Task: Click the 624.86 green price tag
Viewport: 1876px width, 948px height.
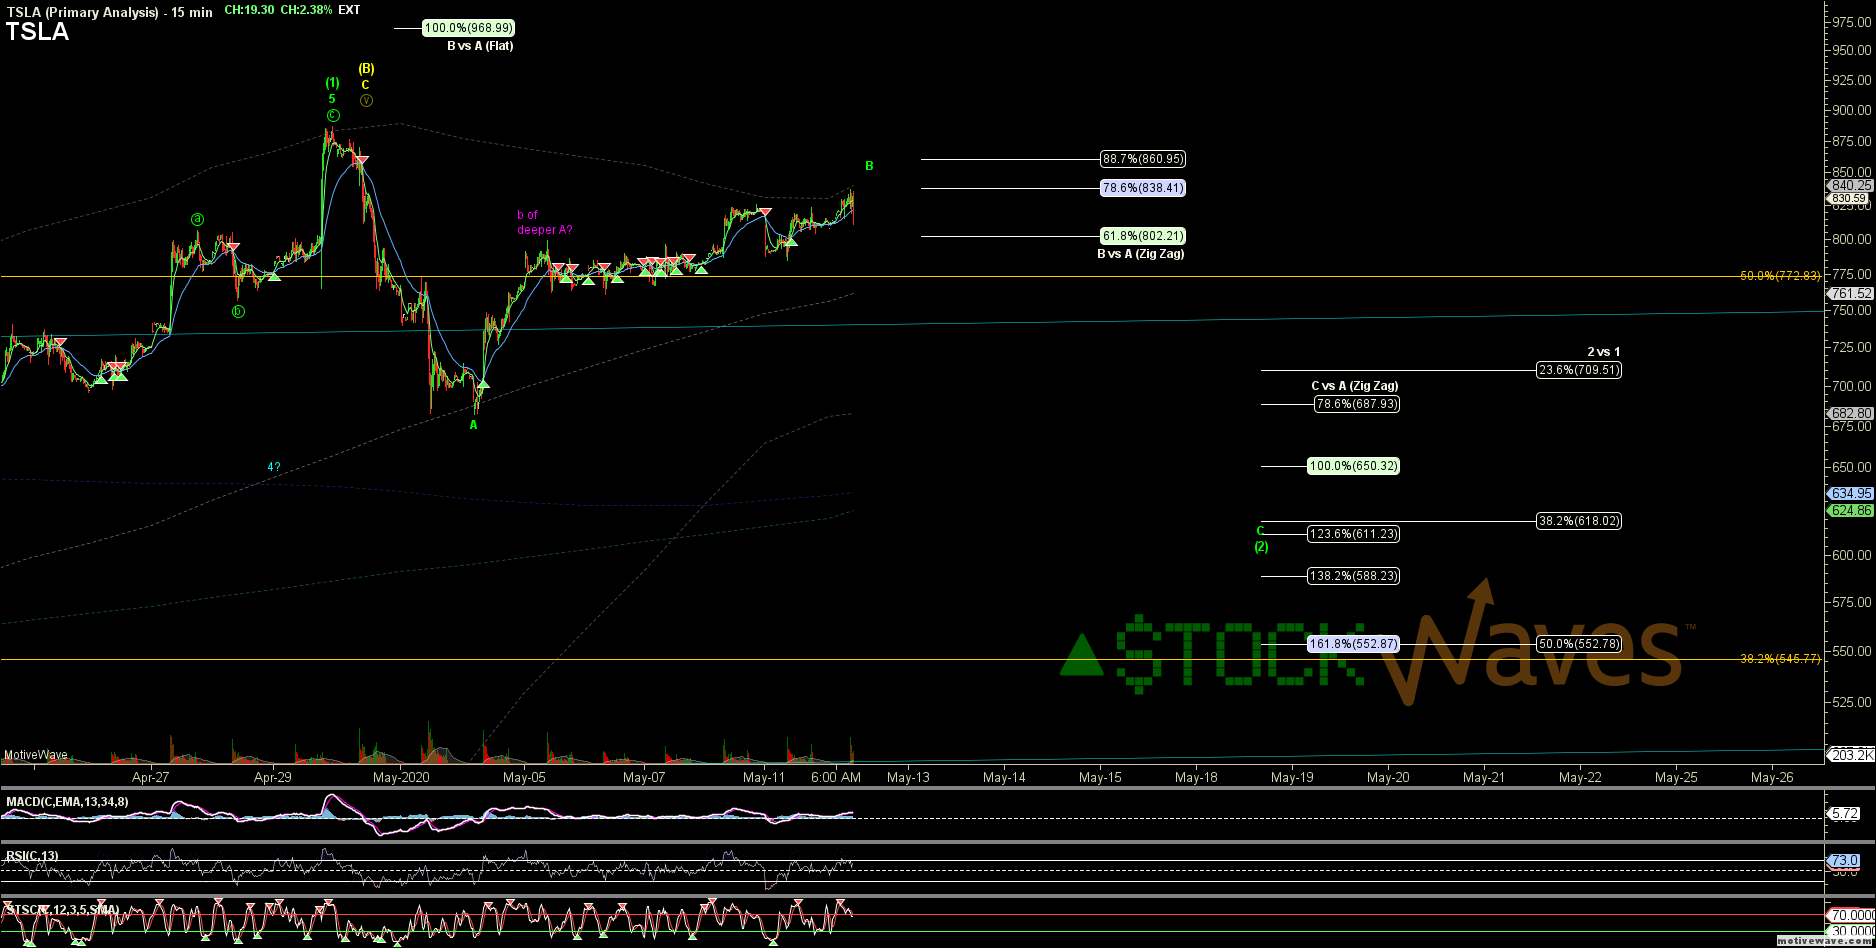Action: 1851,511
